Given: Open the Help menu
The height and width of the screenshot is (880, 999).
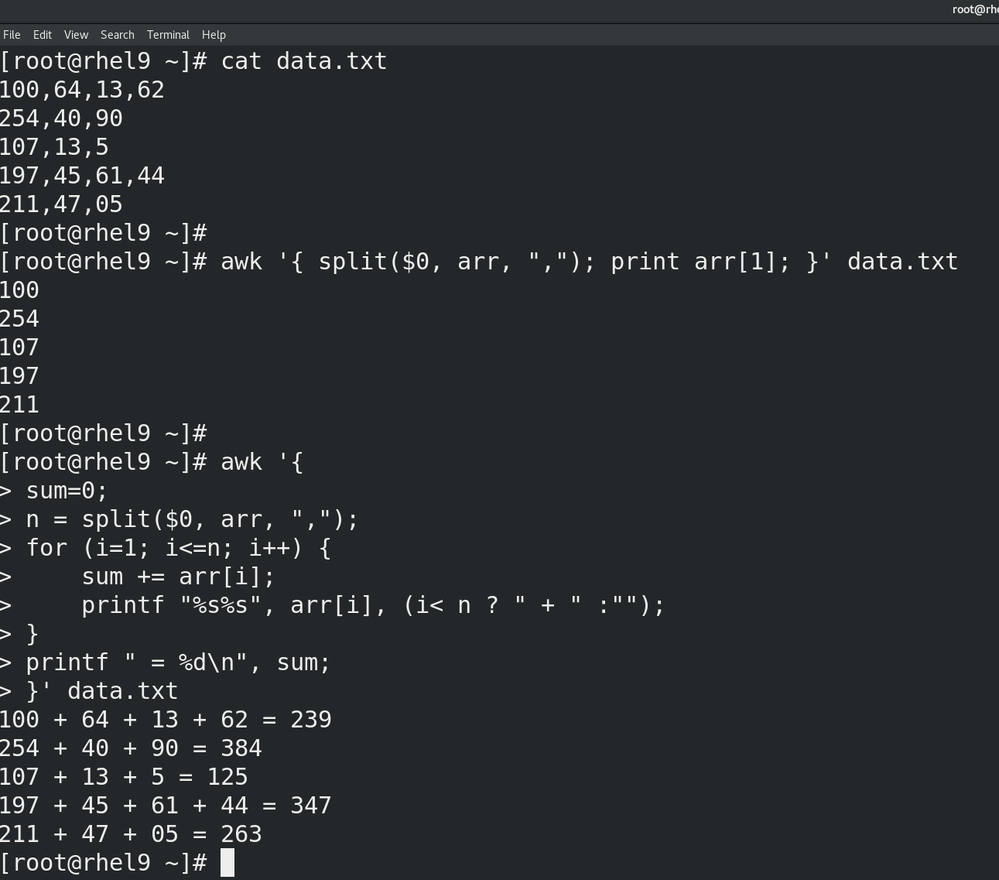Looking at the screenshot, I should click(213, 34).
